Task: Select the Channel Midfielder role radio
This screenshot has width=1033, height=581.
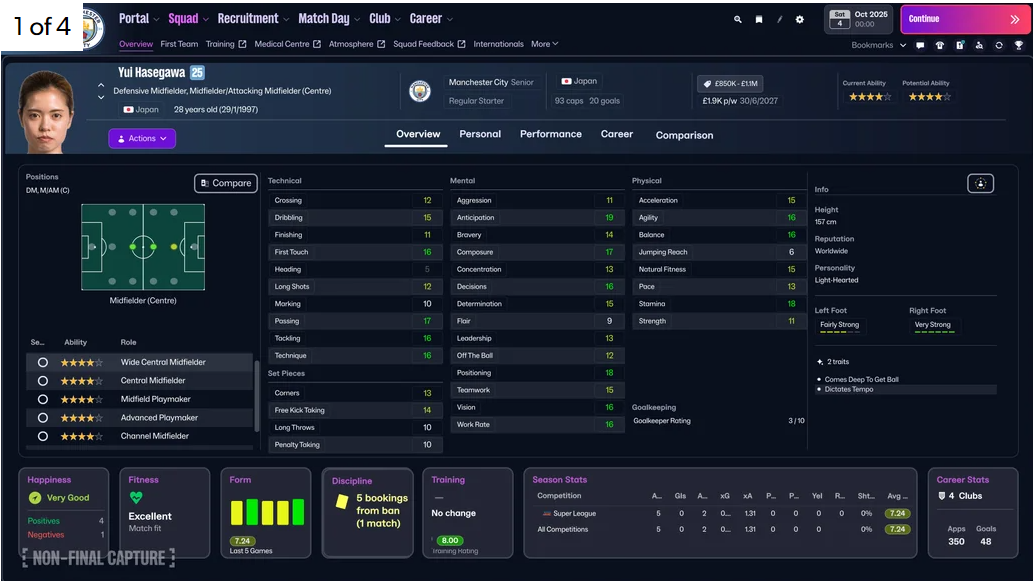Action: coord(43,436)
